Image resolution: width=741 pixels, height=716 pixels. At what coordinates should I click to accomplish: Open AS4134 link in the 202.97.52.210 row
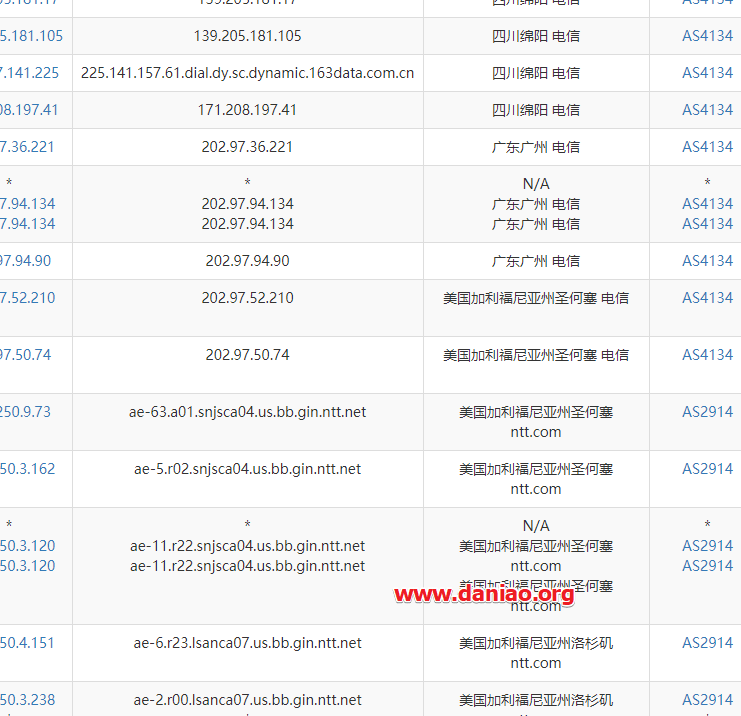707,298
